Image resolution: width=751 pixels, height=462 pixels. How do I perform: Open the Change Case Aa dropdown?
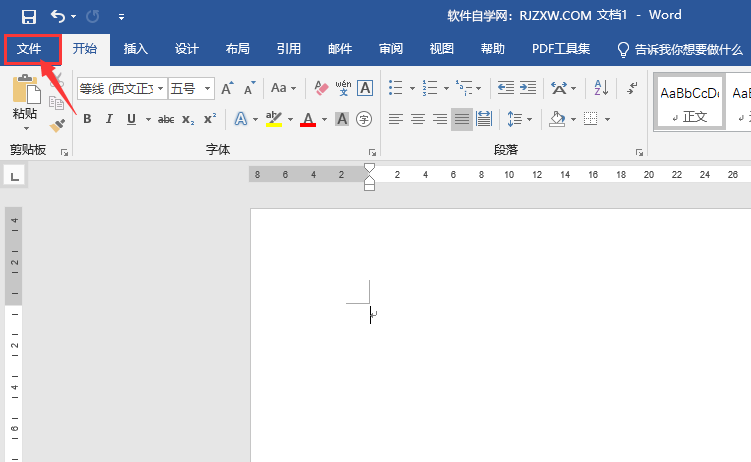click(x=283, y=89)
